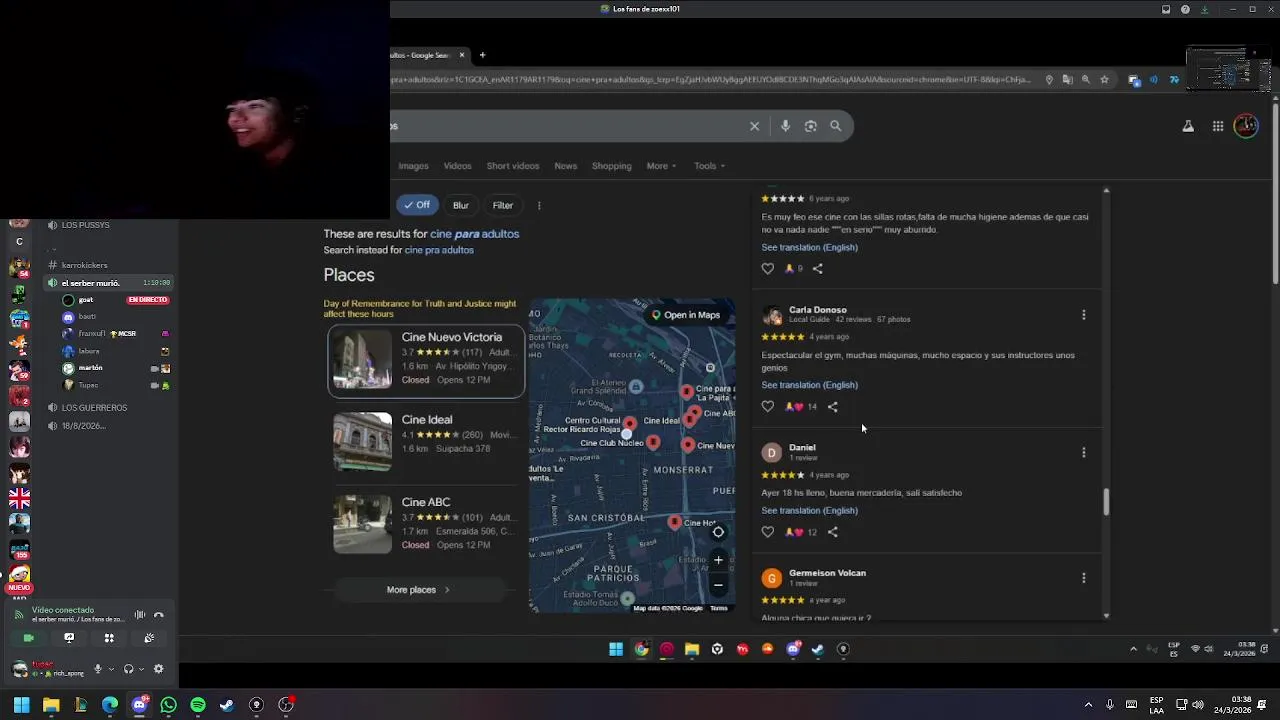Open translate page icon in address bar
This screenshot has width=1280, height=720.
pyautogui.click(x=1067, y=80)
